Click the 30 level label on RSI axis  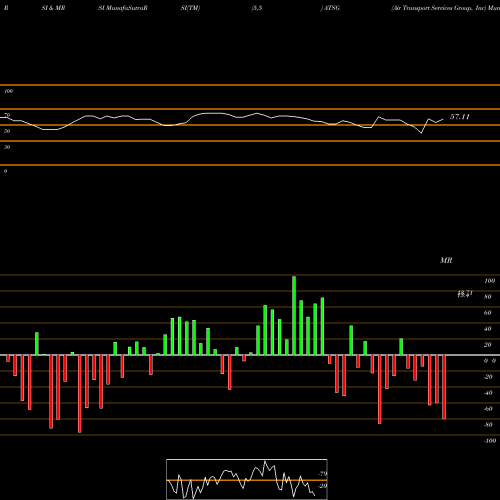[x=7, y=147]
